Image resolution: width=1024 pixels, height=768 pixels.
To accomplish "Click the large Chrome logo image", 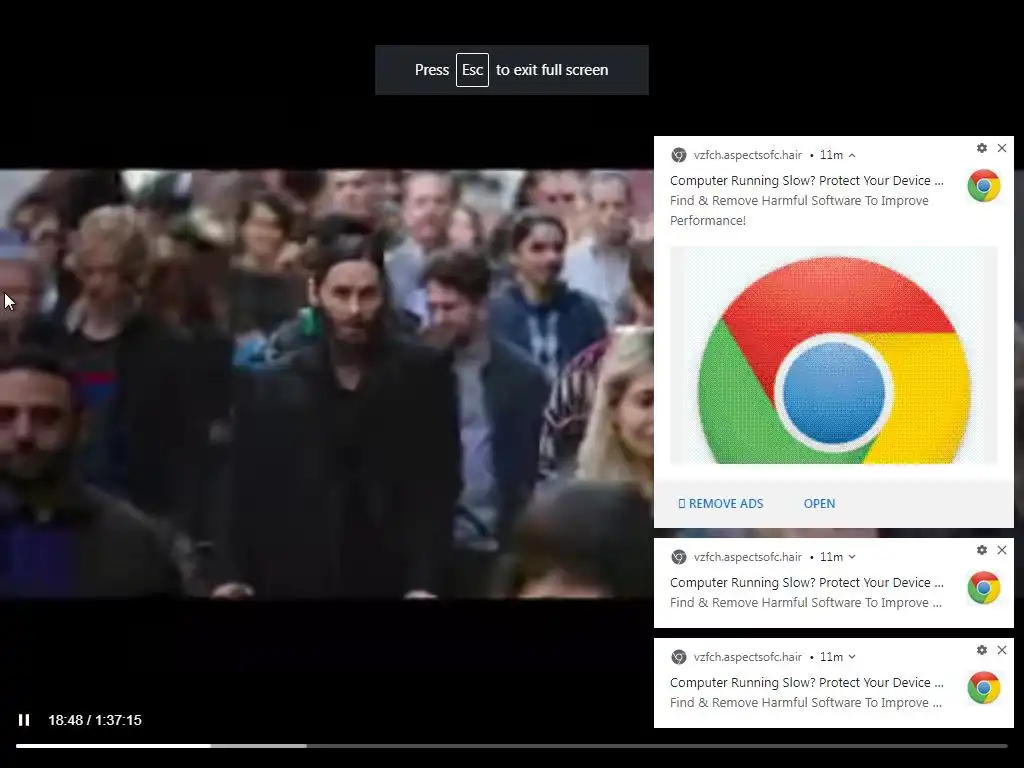I will [833, 355].
